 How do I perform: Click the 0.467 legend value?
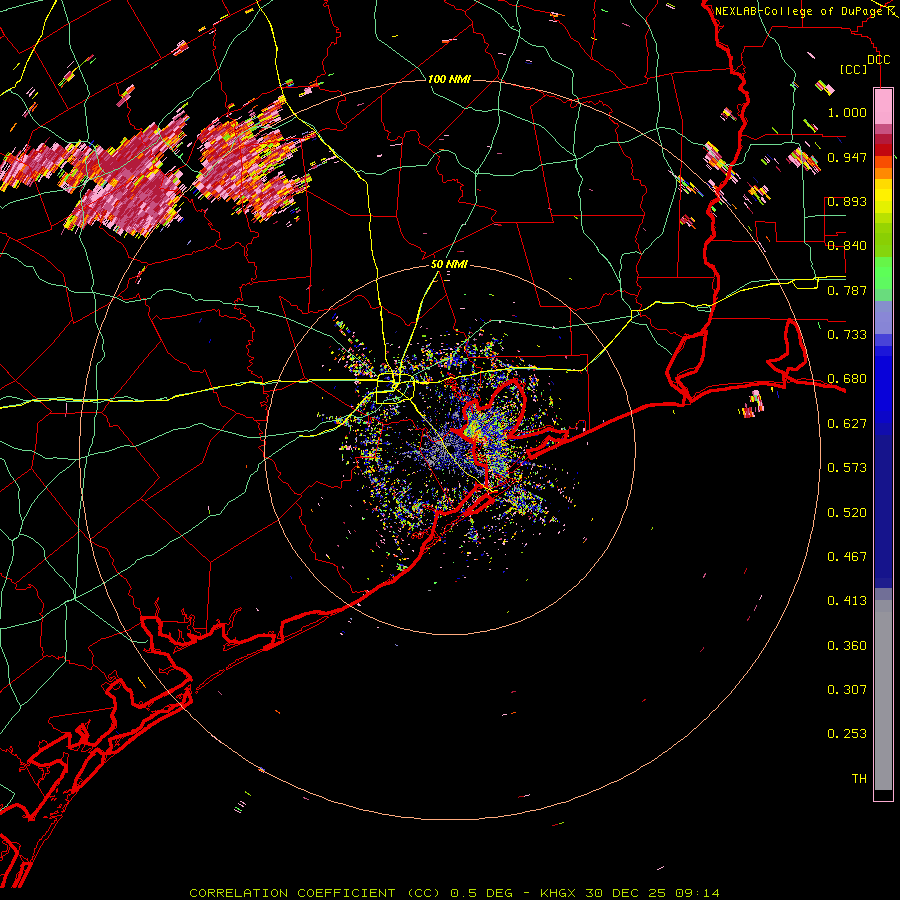coord(847,557)
